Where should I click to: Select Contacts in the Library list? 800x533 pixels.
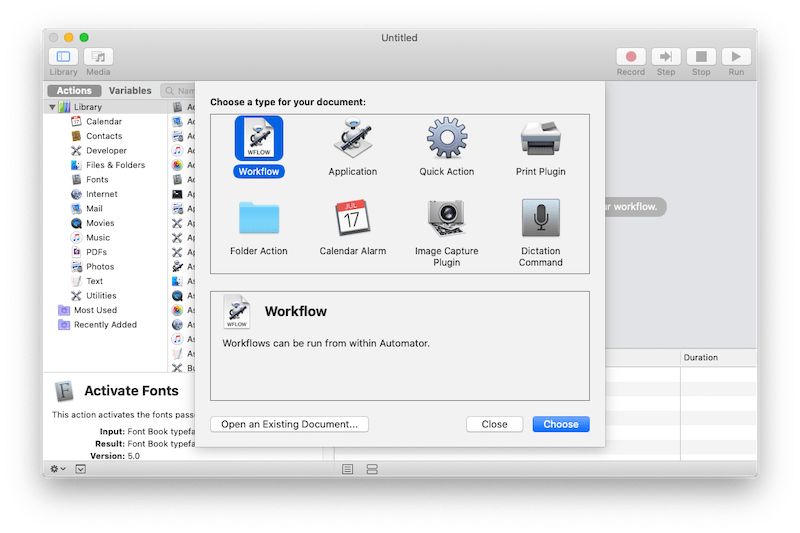(x=104, y=136)
